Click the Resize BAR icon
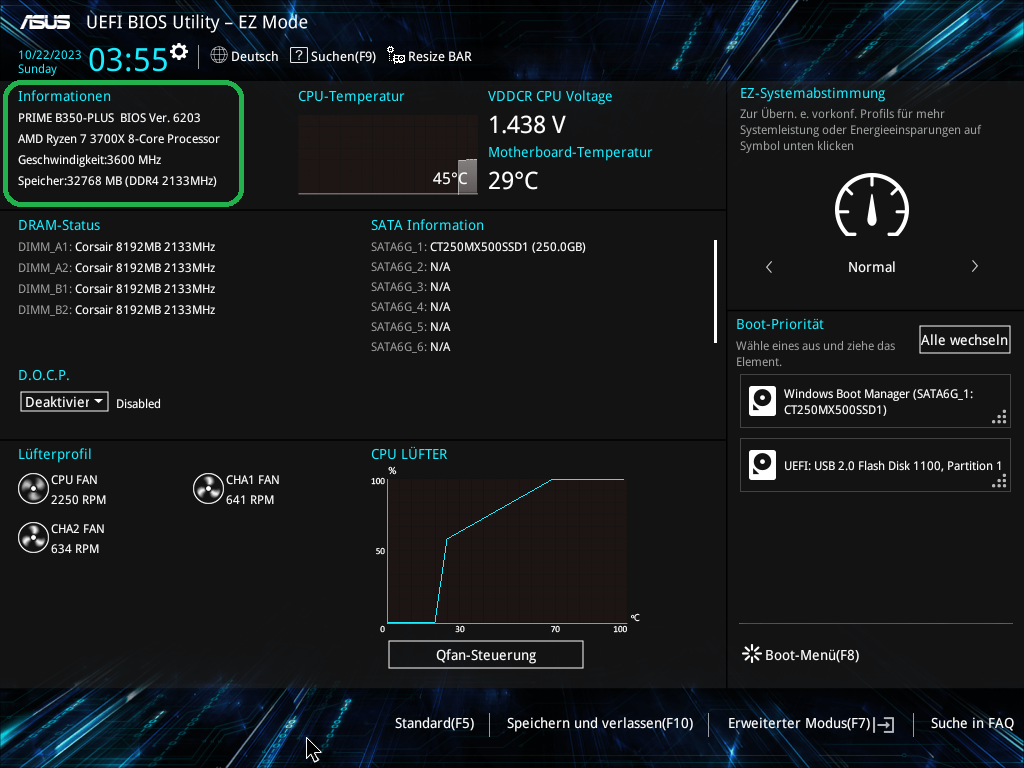Screen dimensions: 1024x768 tap(396, 56)
